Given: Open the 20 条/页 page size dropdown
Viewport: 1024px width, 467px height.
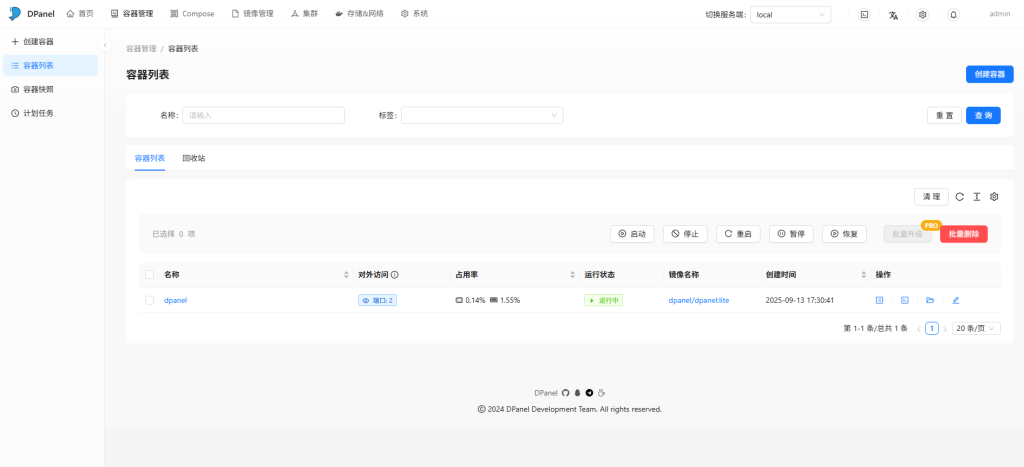Looking at the screenshot, I should 975,328.
